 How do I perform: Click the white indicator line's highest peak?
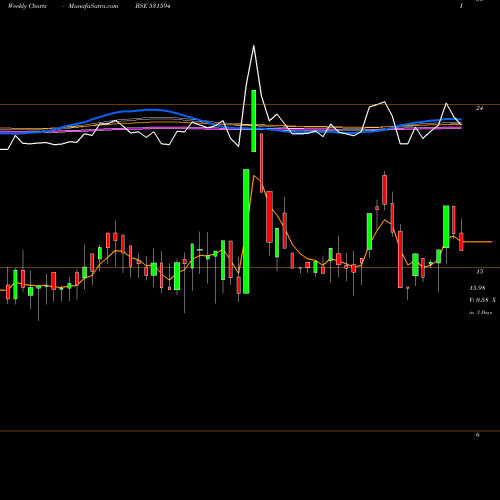(254, 46)
